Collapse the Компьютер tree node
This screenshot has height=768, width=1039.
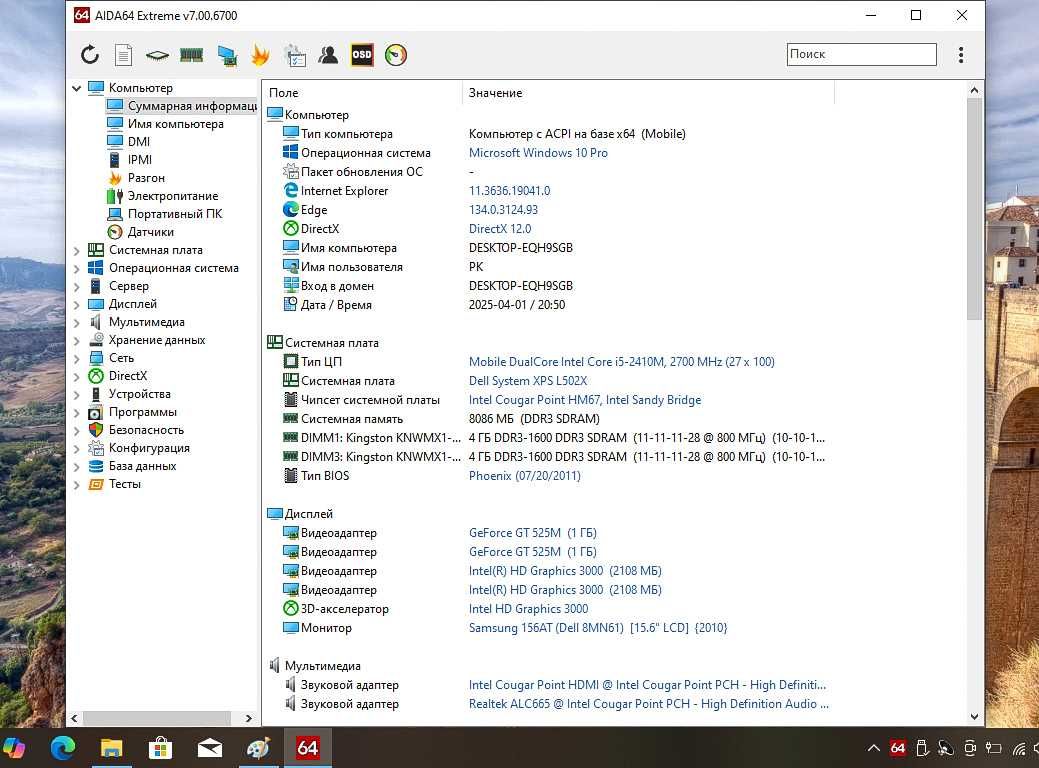[76, 87]
